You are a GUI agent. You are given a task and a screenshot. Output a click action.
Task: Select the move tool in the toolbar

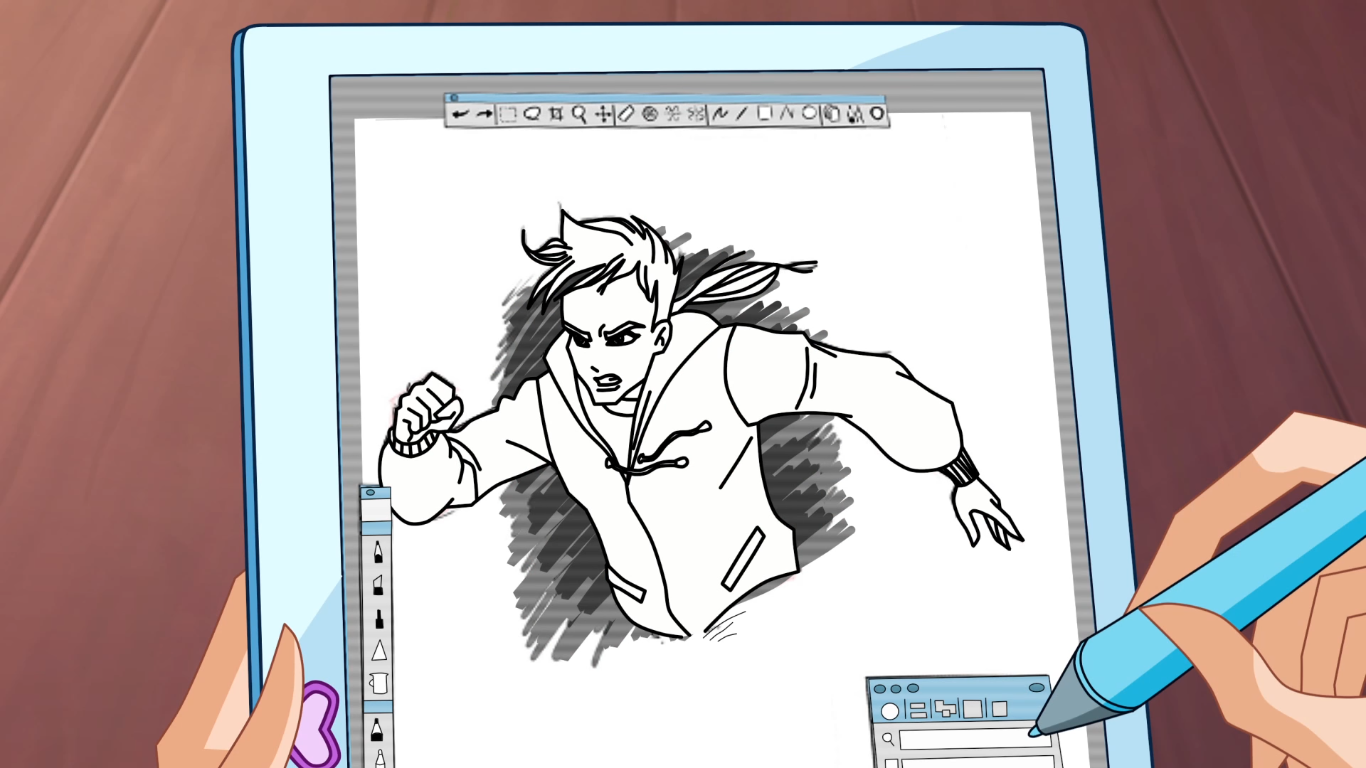click(x=603, y=115)
